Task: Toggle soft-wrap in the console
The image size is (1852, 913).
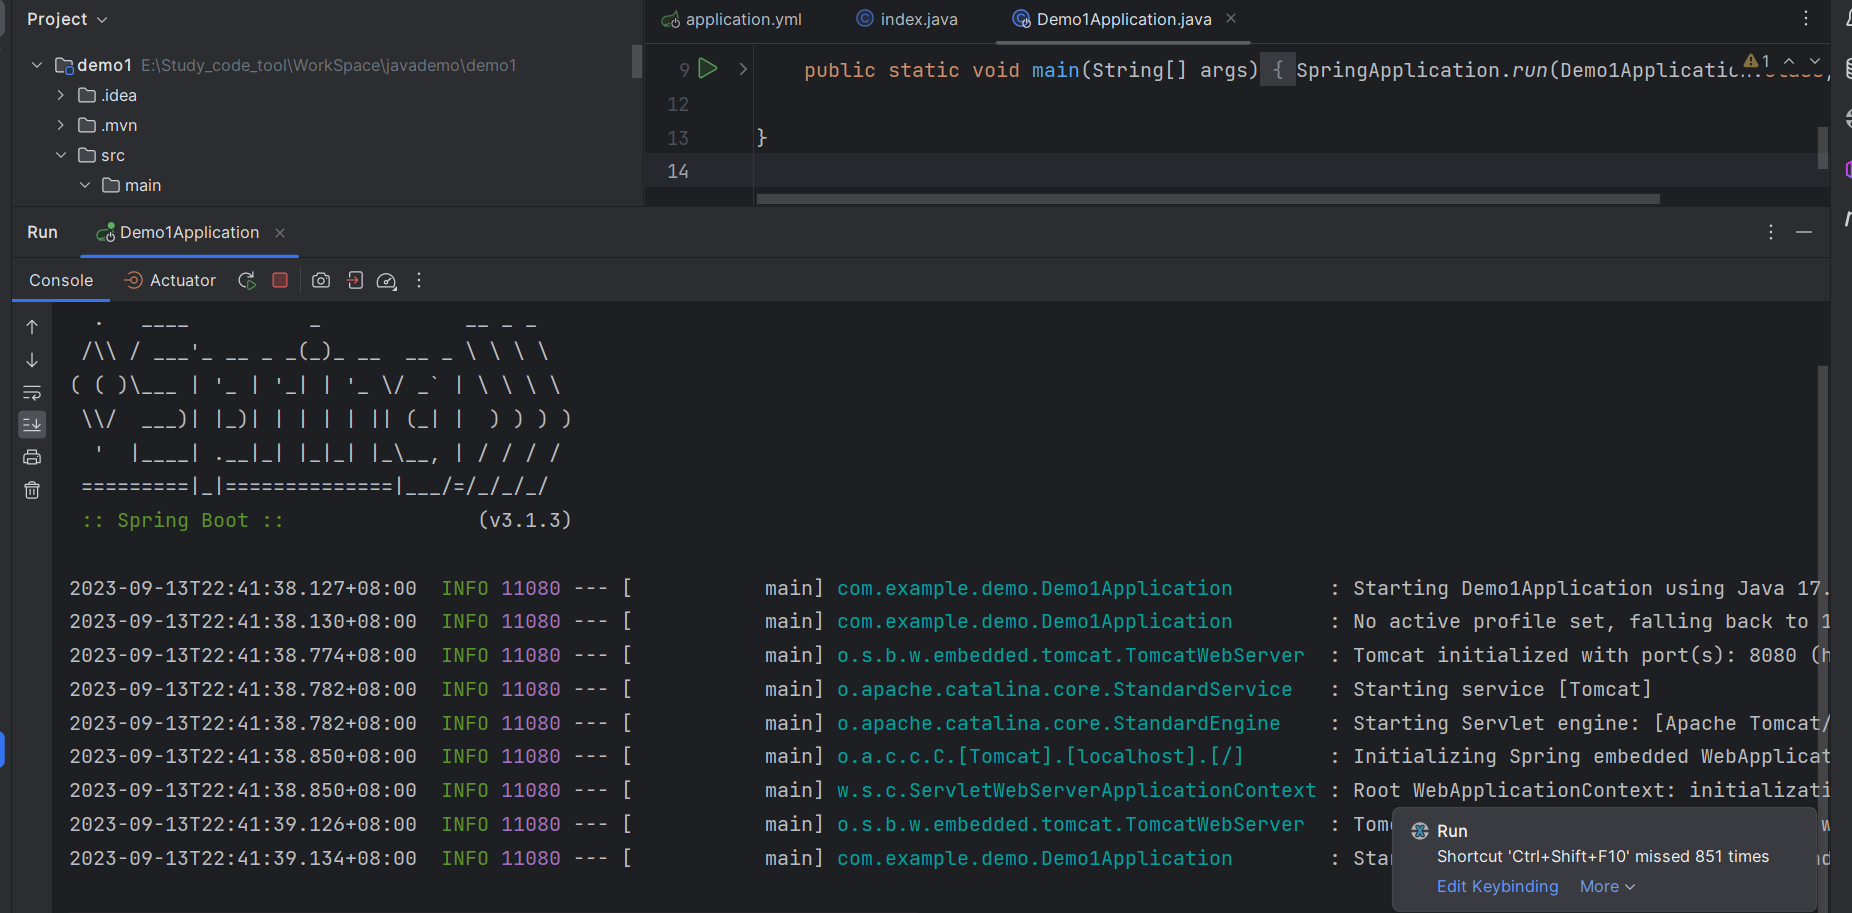Action: 32,393
